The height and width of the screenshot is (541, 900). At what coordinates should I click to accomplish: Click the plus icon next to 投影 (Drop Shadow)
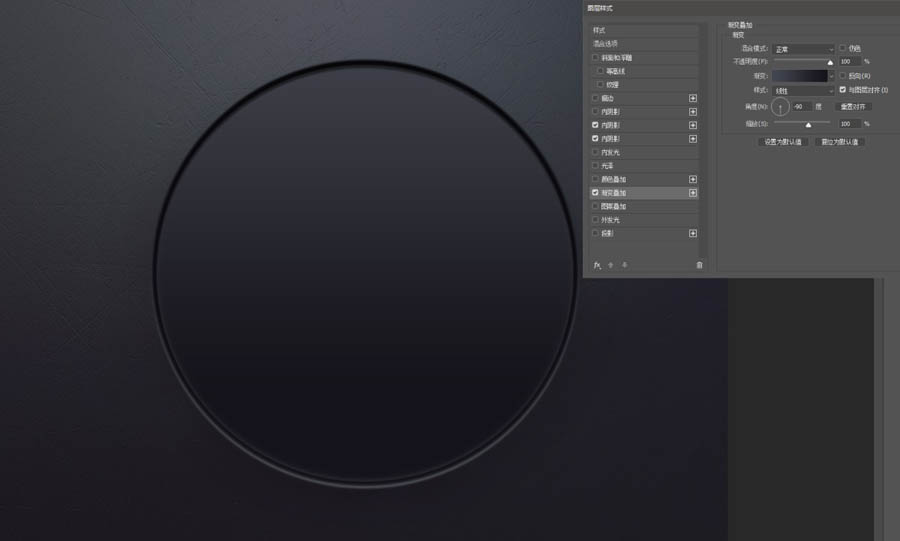(x=693, y=233)
